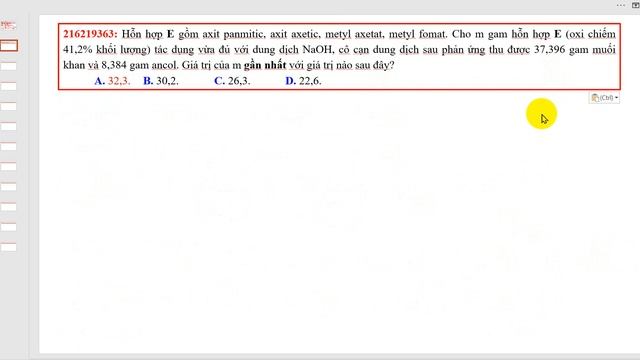Viewport: 640px width, 360px height.
Task: Click the value 8,384 in the question
Action: point(113,65)
